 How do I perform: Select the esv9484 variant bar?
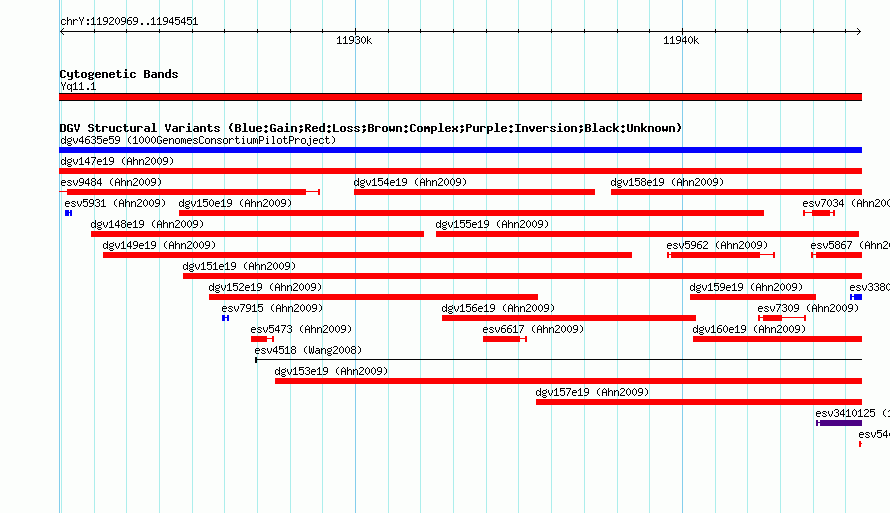click(190, 192)
